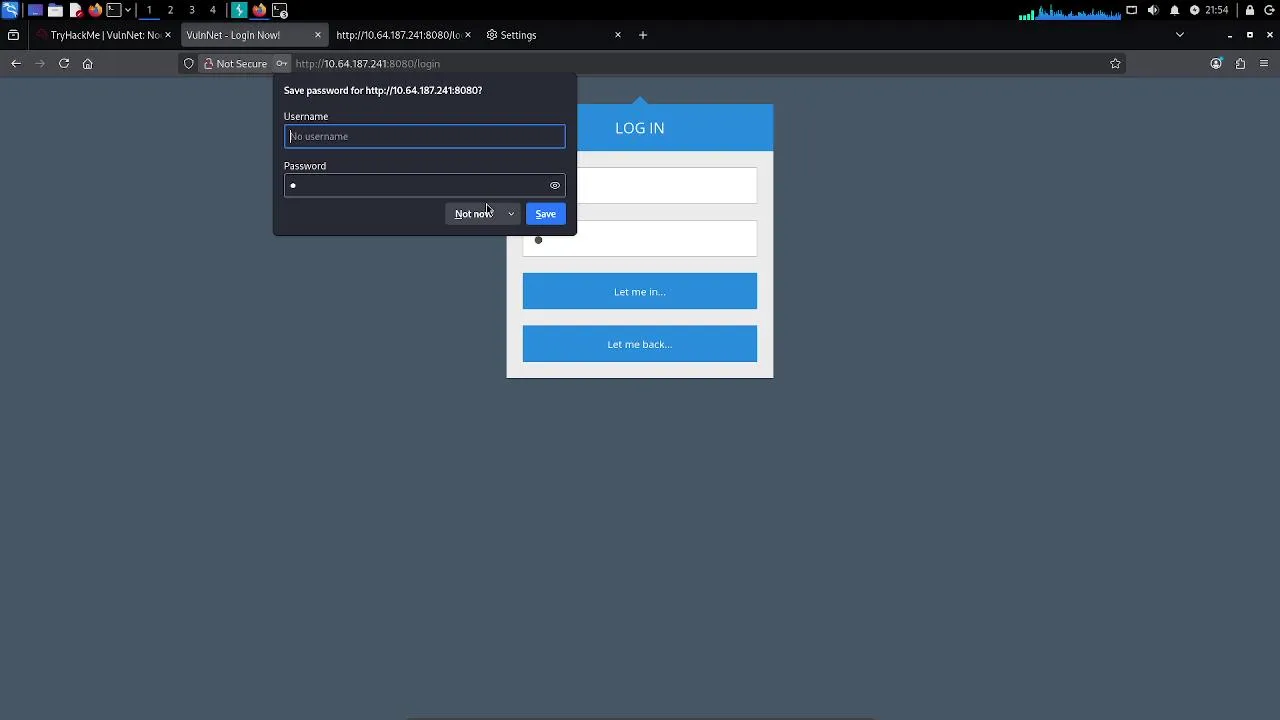Open the Kali applications menu
The image size is (1280, 720).
pyautogui.click(x=10, y=10)
